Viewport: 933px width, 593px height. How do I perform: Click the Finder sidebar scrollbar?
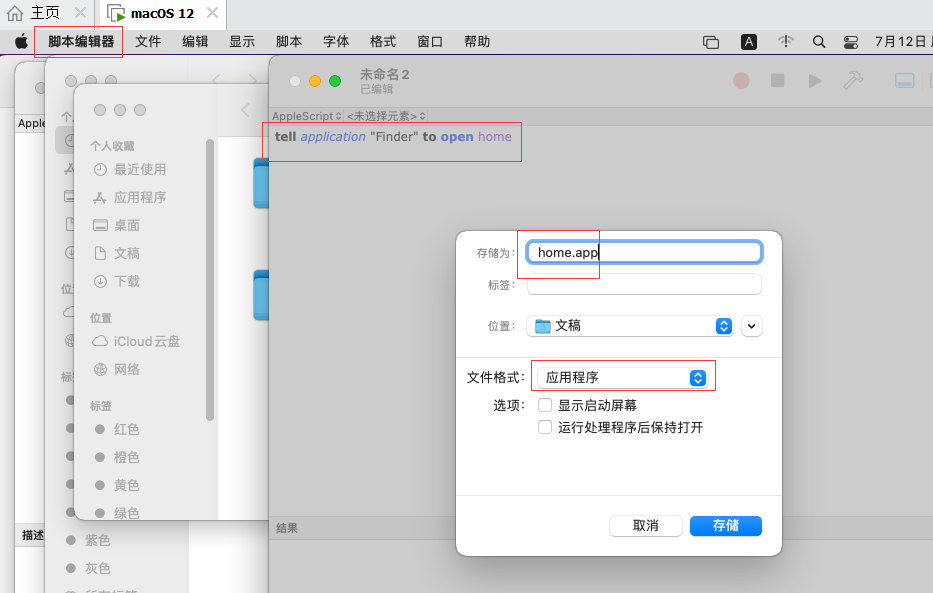click(x=209, y=280)
